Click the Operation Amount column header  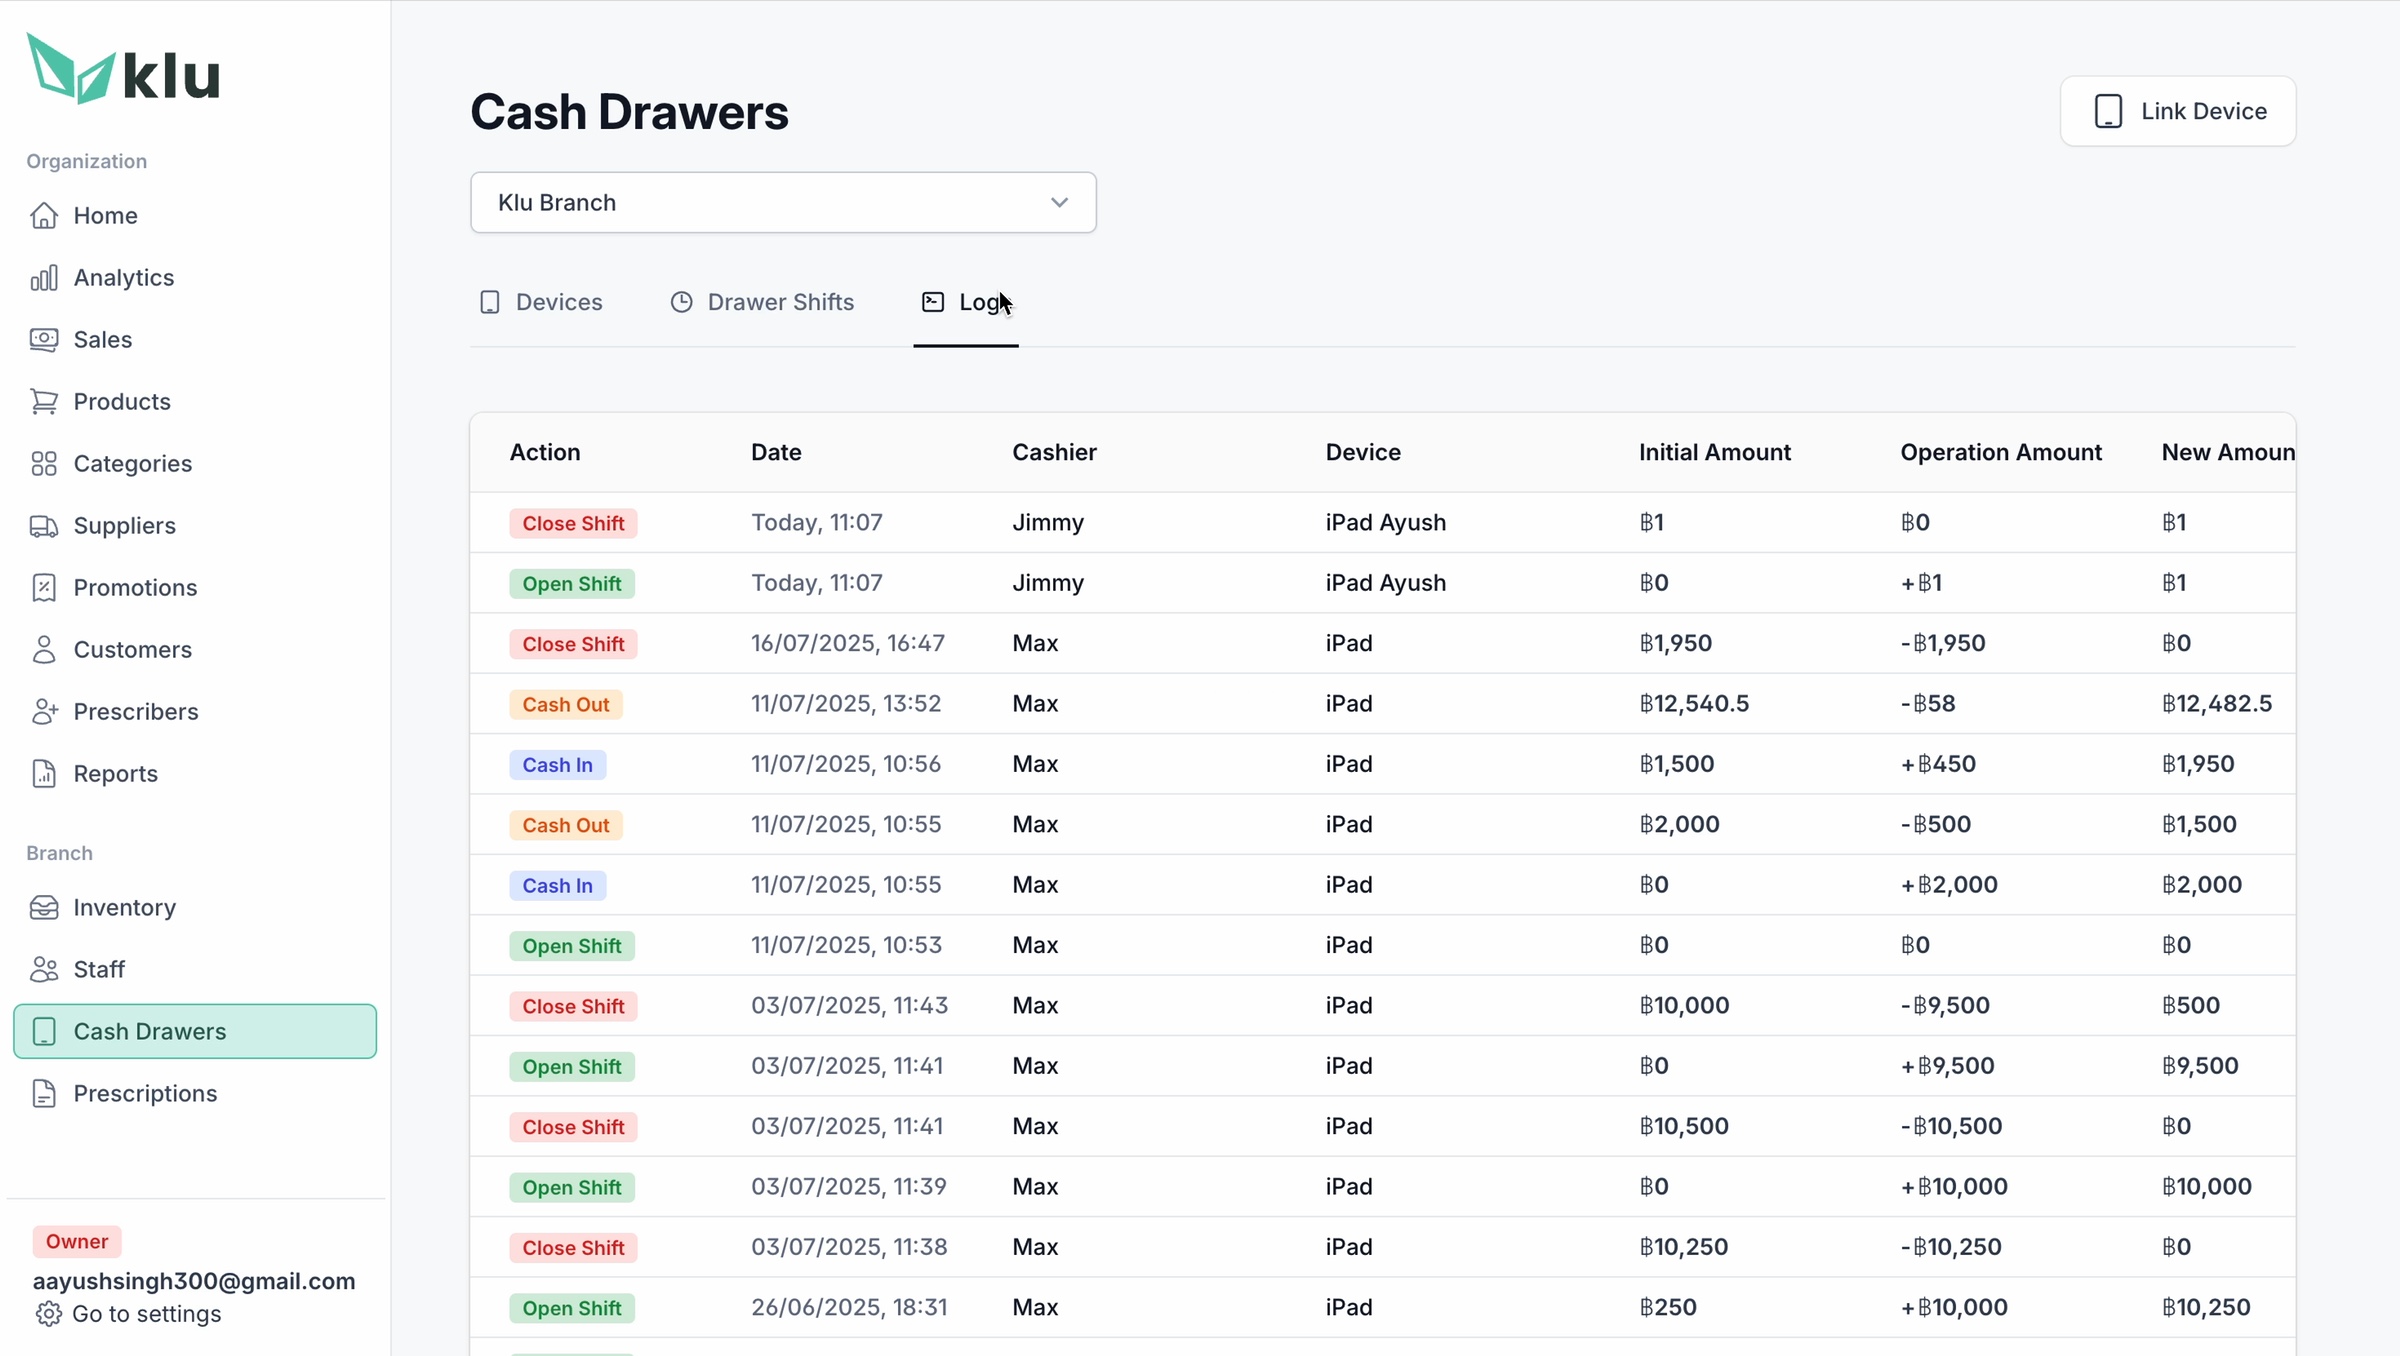click(x=2001, y=452)
